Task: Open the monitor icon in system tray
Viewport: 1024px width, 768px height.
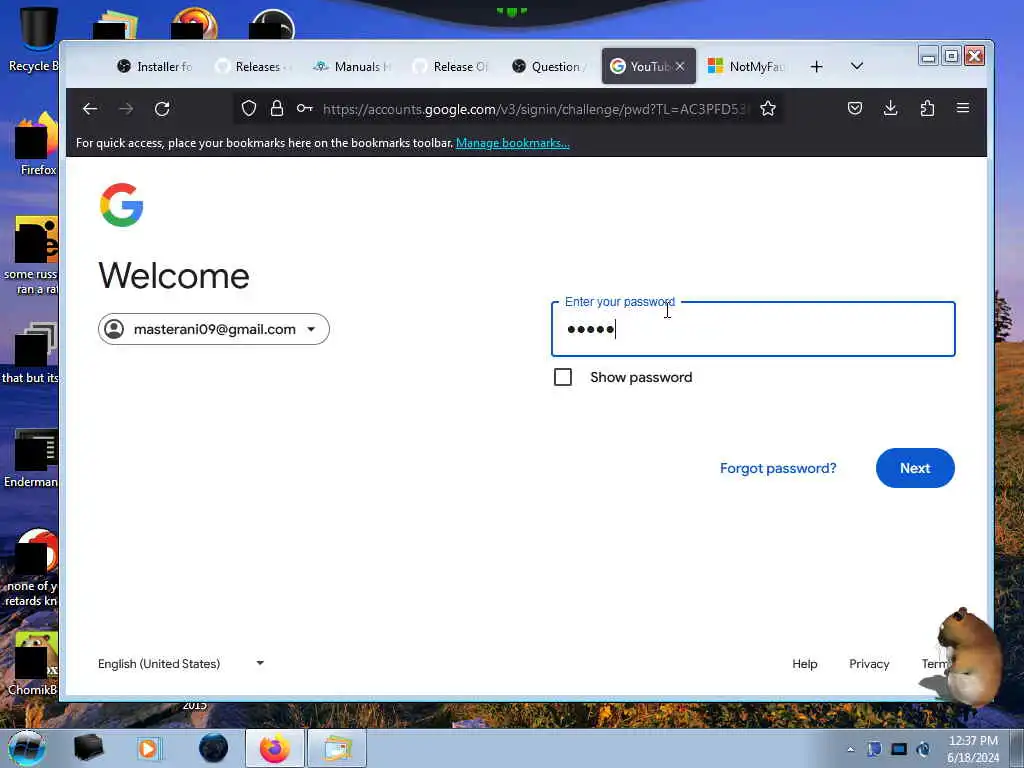Action: coord(899,749)
